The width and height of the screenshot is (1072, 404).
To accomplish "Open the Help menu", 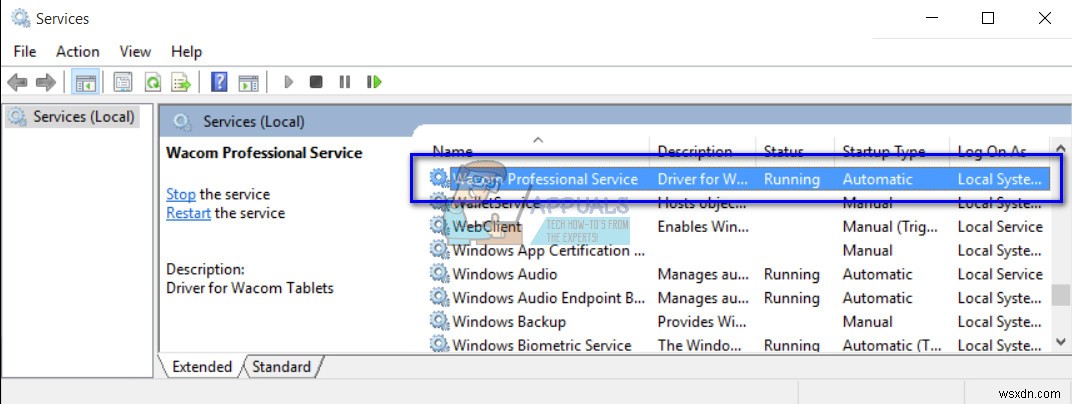I will (x=186, y=52).
